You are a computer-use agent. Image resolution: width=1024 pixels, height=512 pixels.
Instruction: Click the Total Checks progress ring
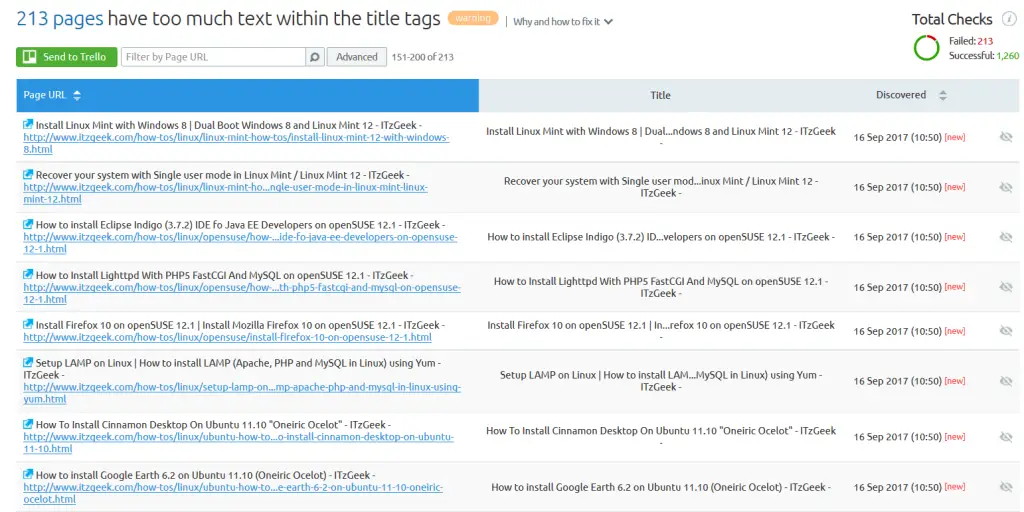click(926, 48)
